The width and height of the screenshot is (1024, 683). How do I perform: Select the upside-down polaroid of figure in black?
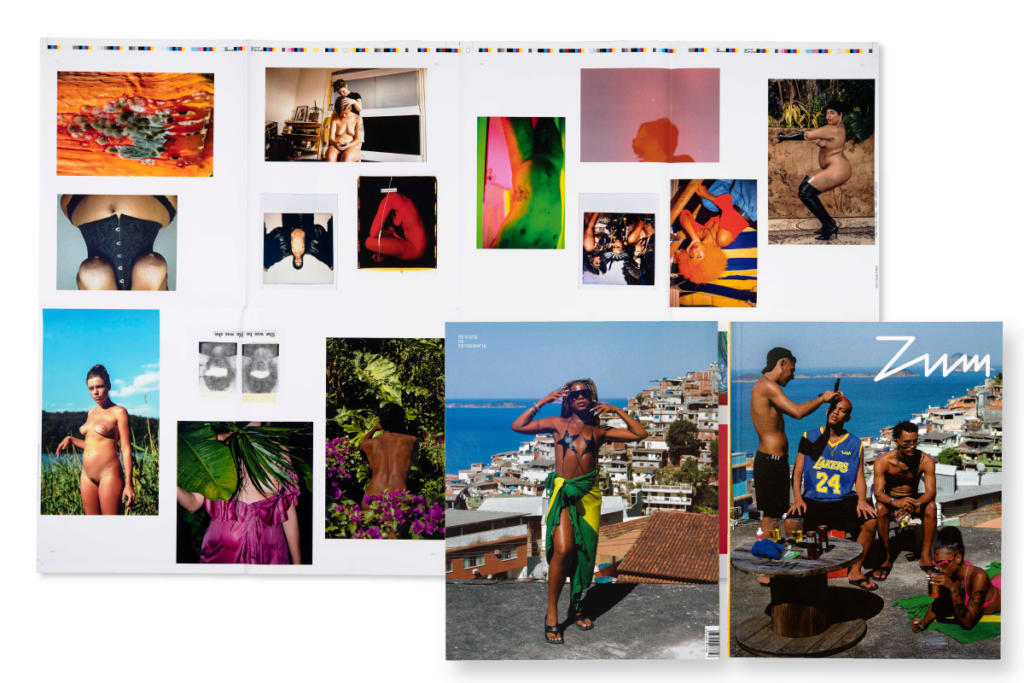point(298,240)
